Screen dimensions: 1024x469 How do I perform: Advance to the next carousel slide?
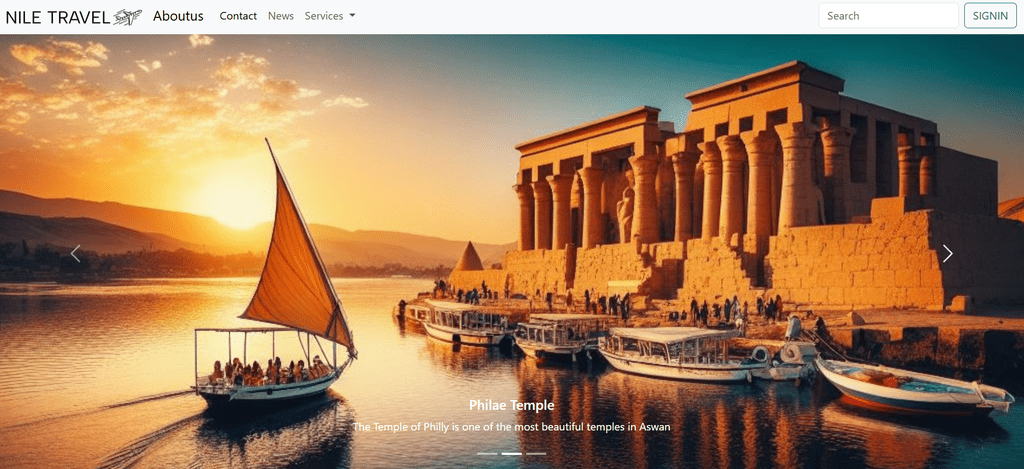[948, 253]
